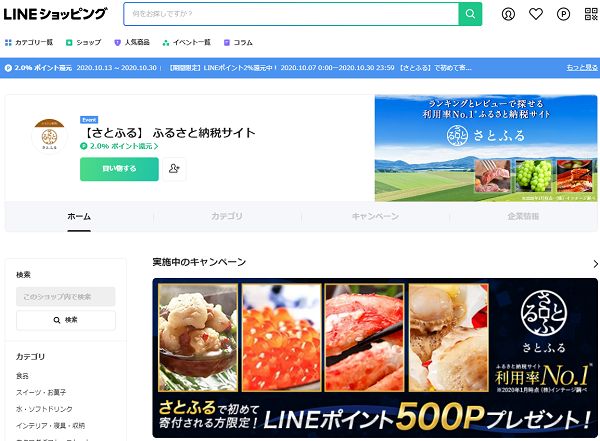Click the green イベント一覧 icon
Image resolution: width=600 pixels, height=441 pixels.
pos(166,42)
